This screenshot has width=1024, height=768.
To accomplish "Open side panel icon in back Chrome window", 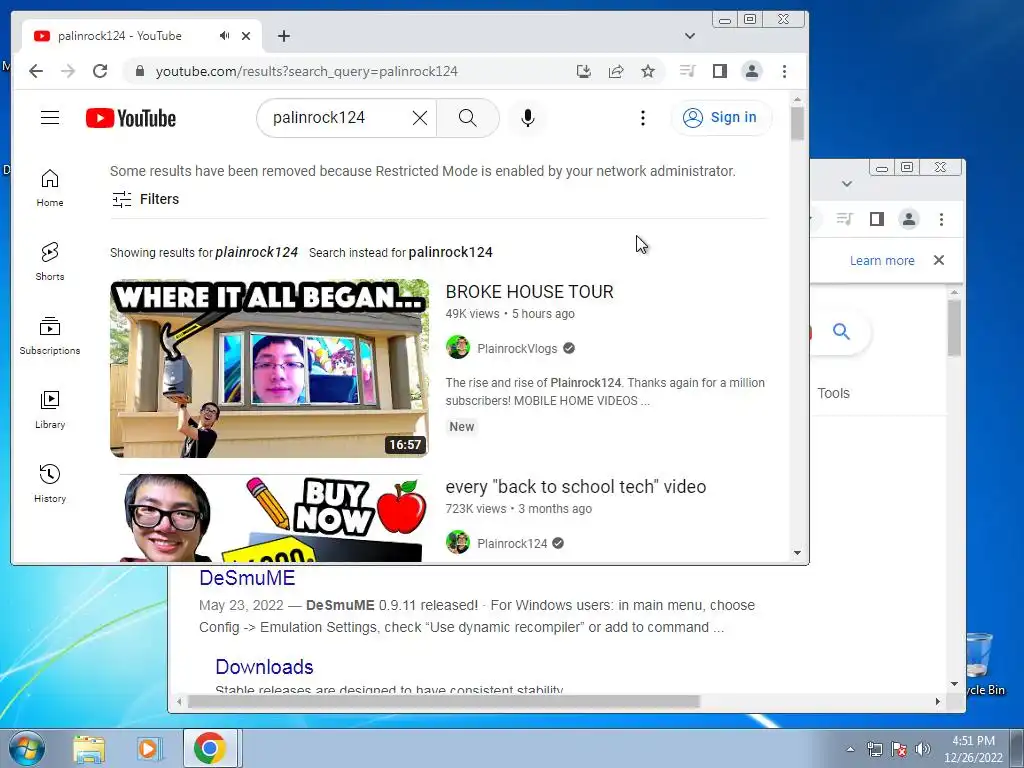I will [876, 219].
